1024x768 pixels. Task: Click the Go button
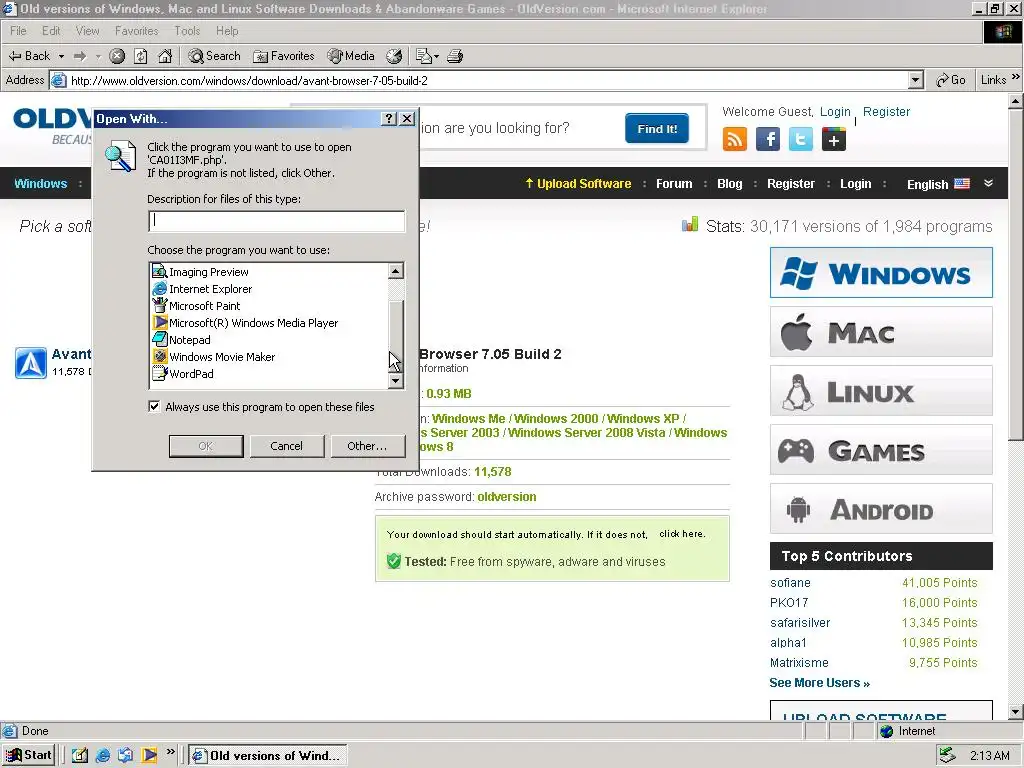[950, 80]
